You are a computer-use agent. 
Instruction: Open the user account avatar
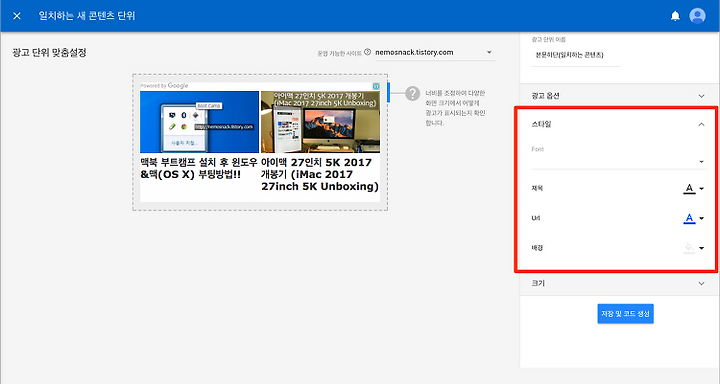[x=697, y=16]
